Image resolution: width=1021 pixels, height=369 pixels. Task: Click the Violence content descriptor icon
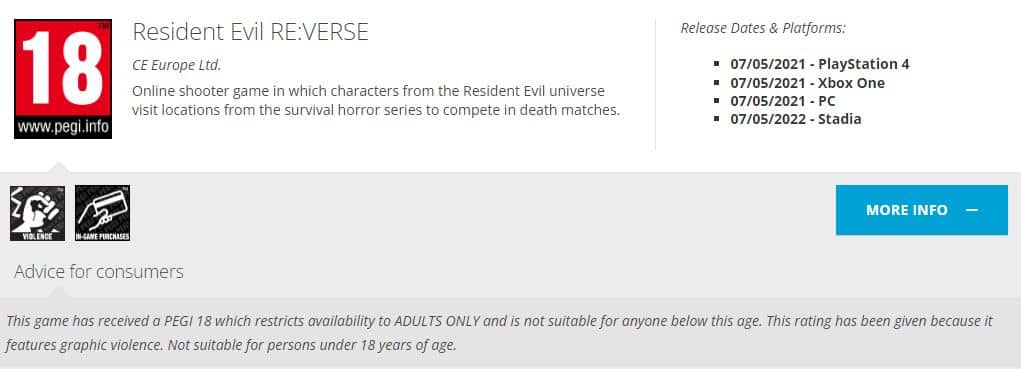[x=37, y=213]
